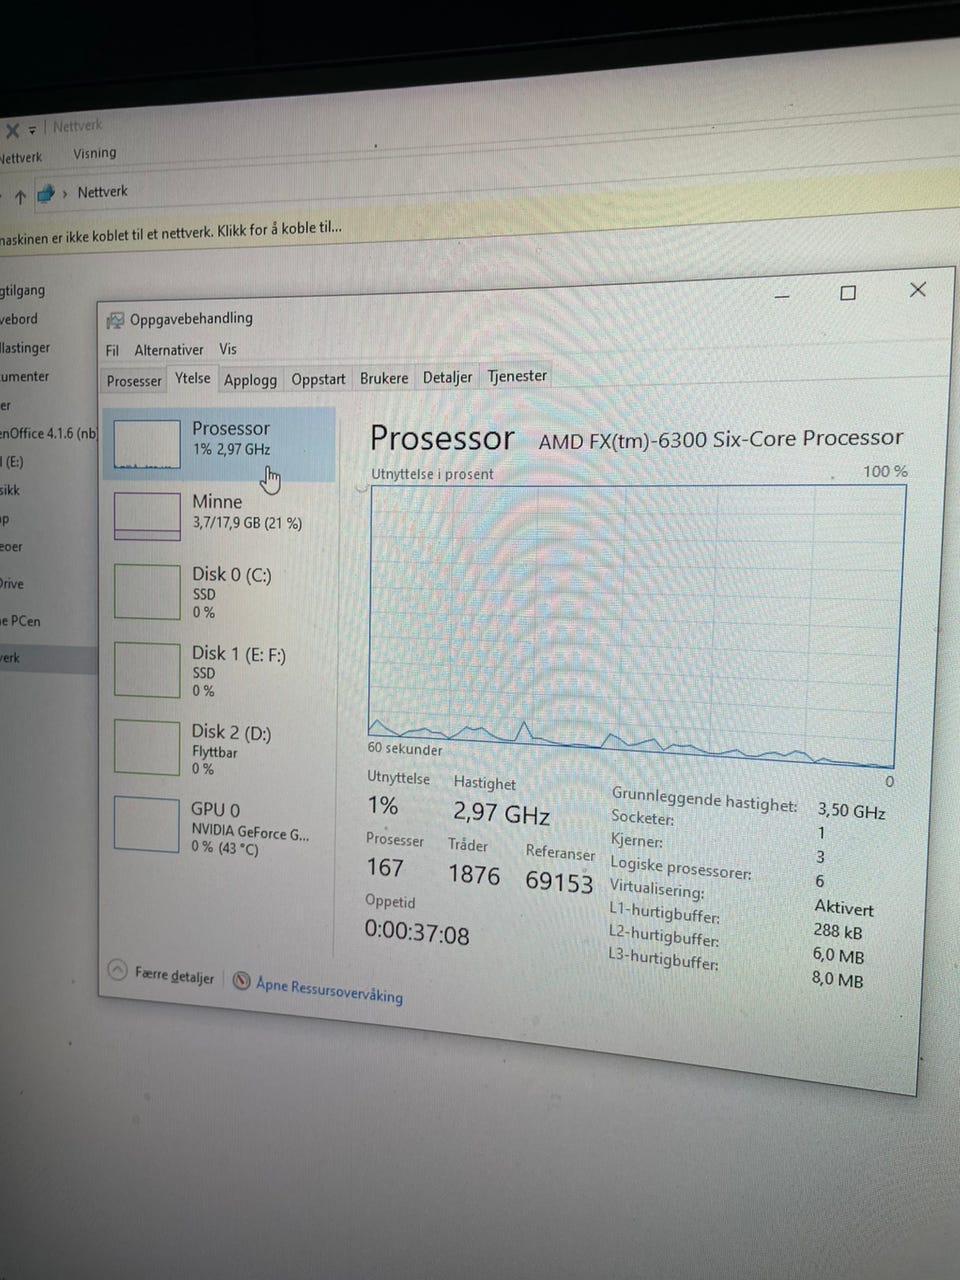Select Disk 2 (D:) in sidebar
The width and height of the screenshot is (960, 1280).
point(220,748)
